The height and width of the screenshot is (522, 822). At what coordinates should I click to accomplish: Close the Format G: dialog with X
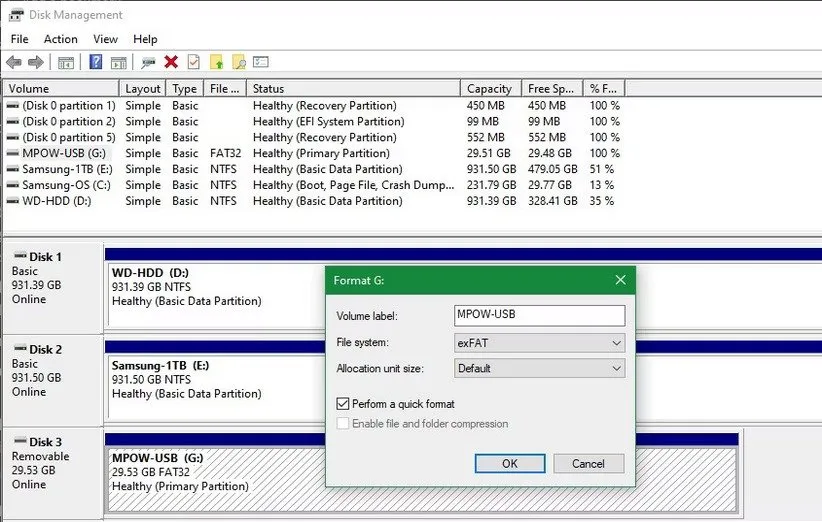(x=620, y=280)
